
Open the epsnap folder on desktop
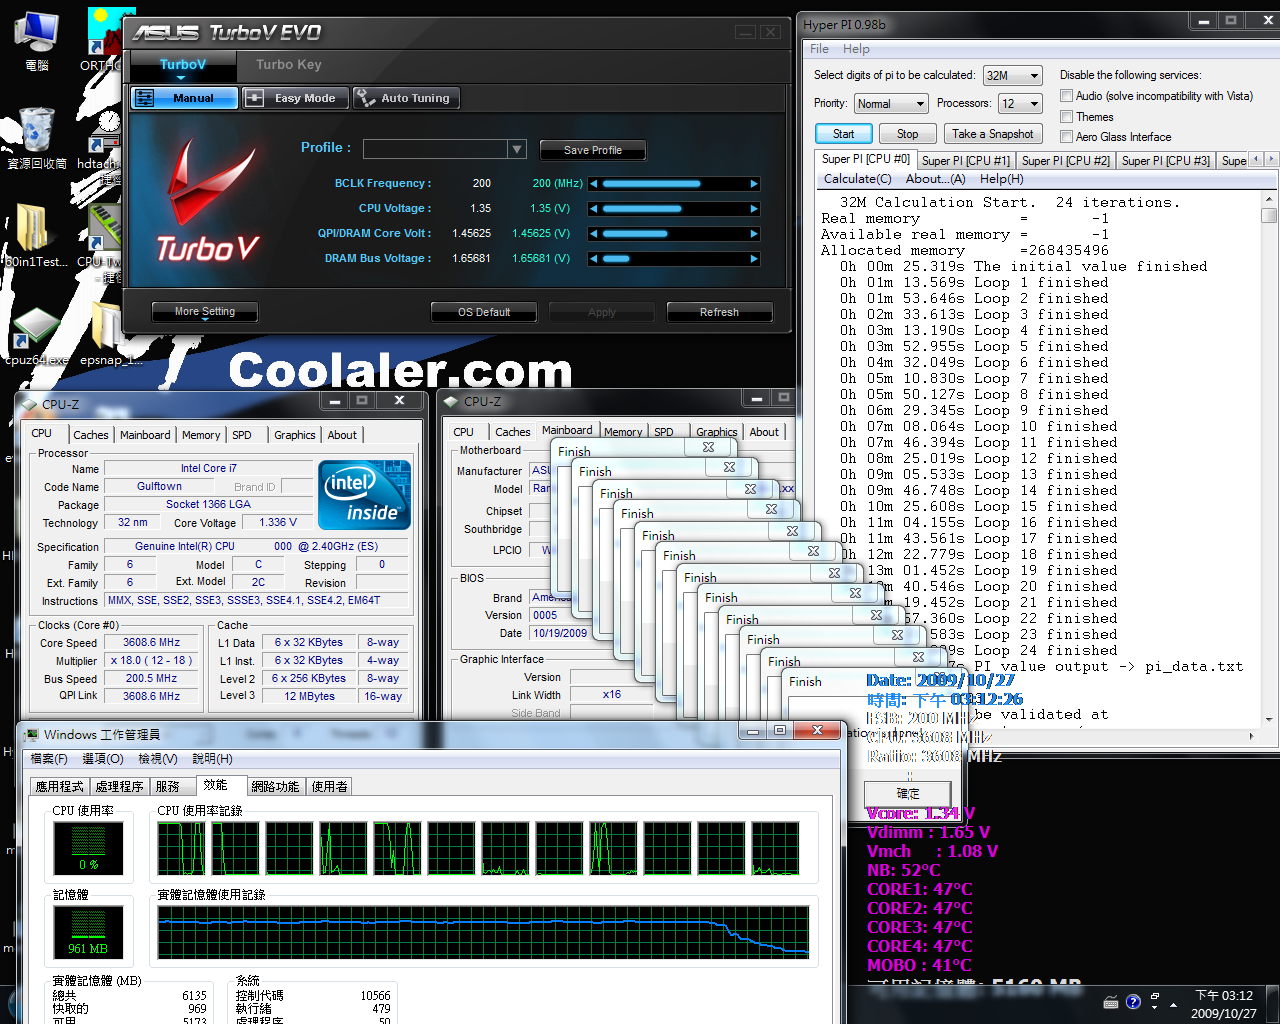108,335
